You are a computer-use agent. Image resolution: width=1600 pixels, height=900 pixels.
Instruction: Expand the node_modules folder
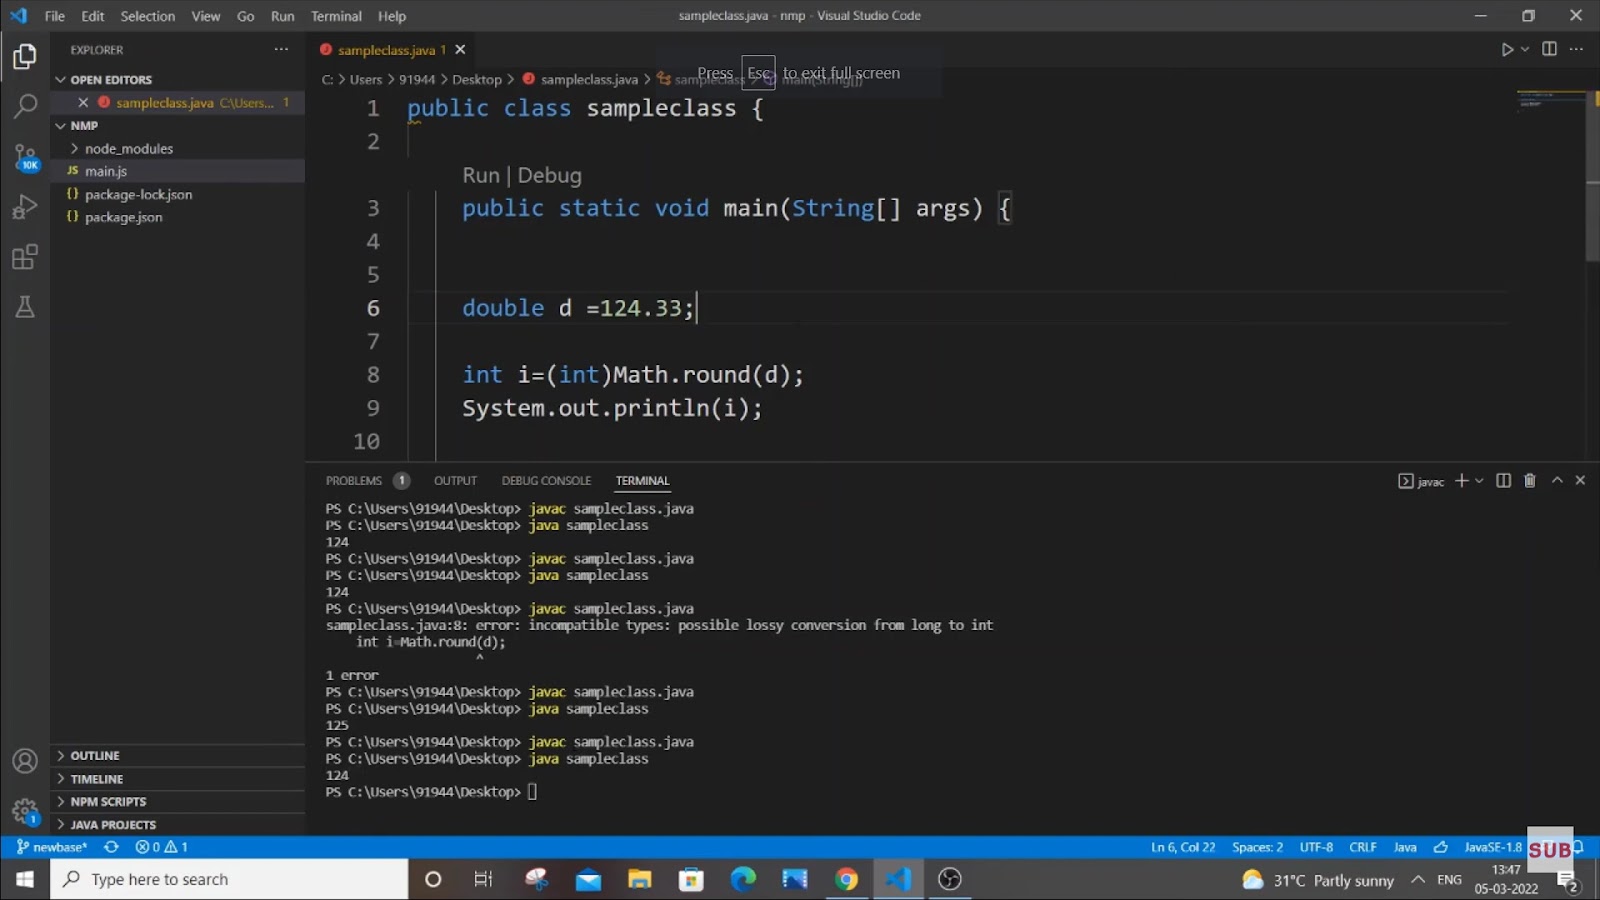(178, 148)
